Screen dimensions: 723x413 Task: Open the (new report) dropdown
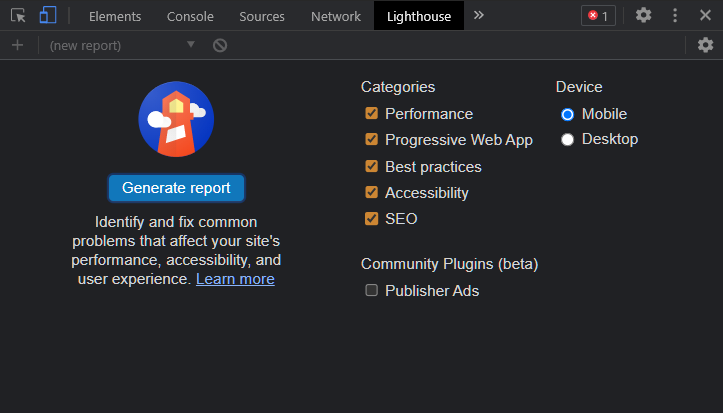point(122,45)
